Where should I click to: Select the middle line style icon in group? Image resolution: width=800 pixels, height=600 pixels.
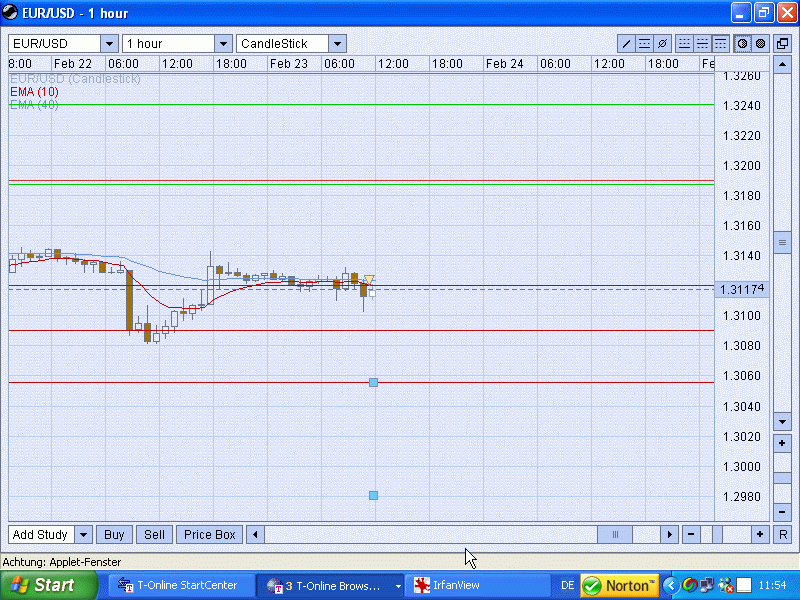(x=702, y=44)
